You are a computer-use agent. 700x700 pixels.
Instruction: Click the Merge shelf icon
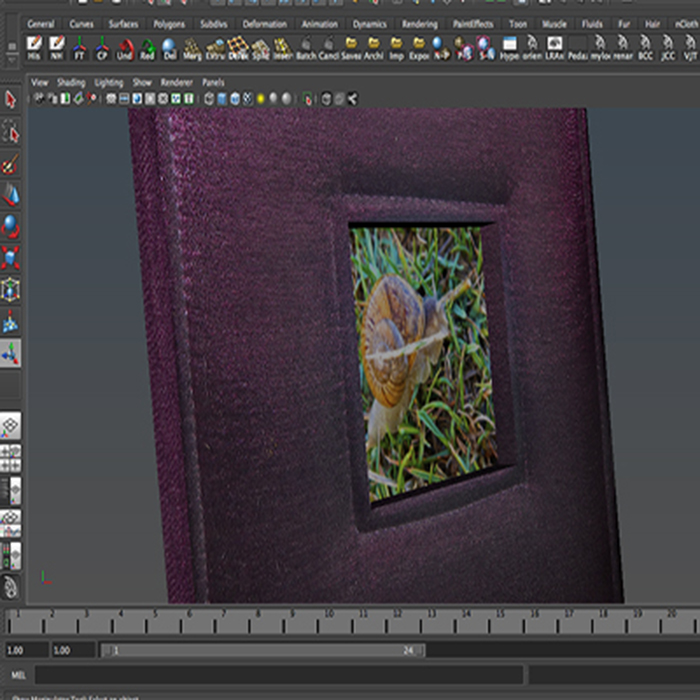point(192,48)
